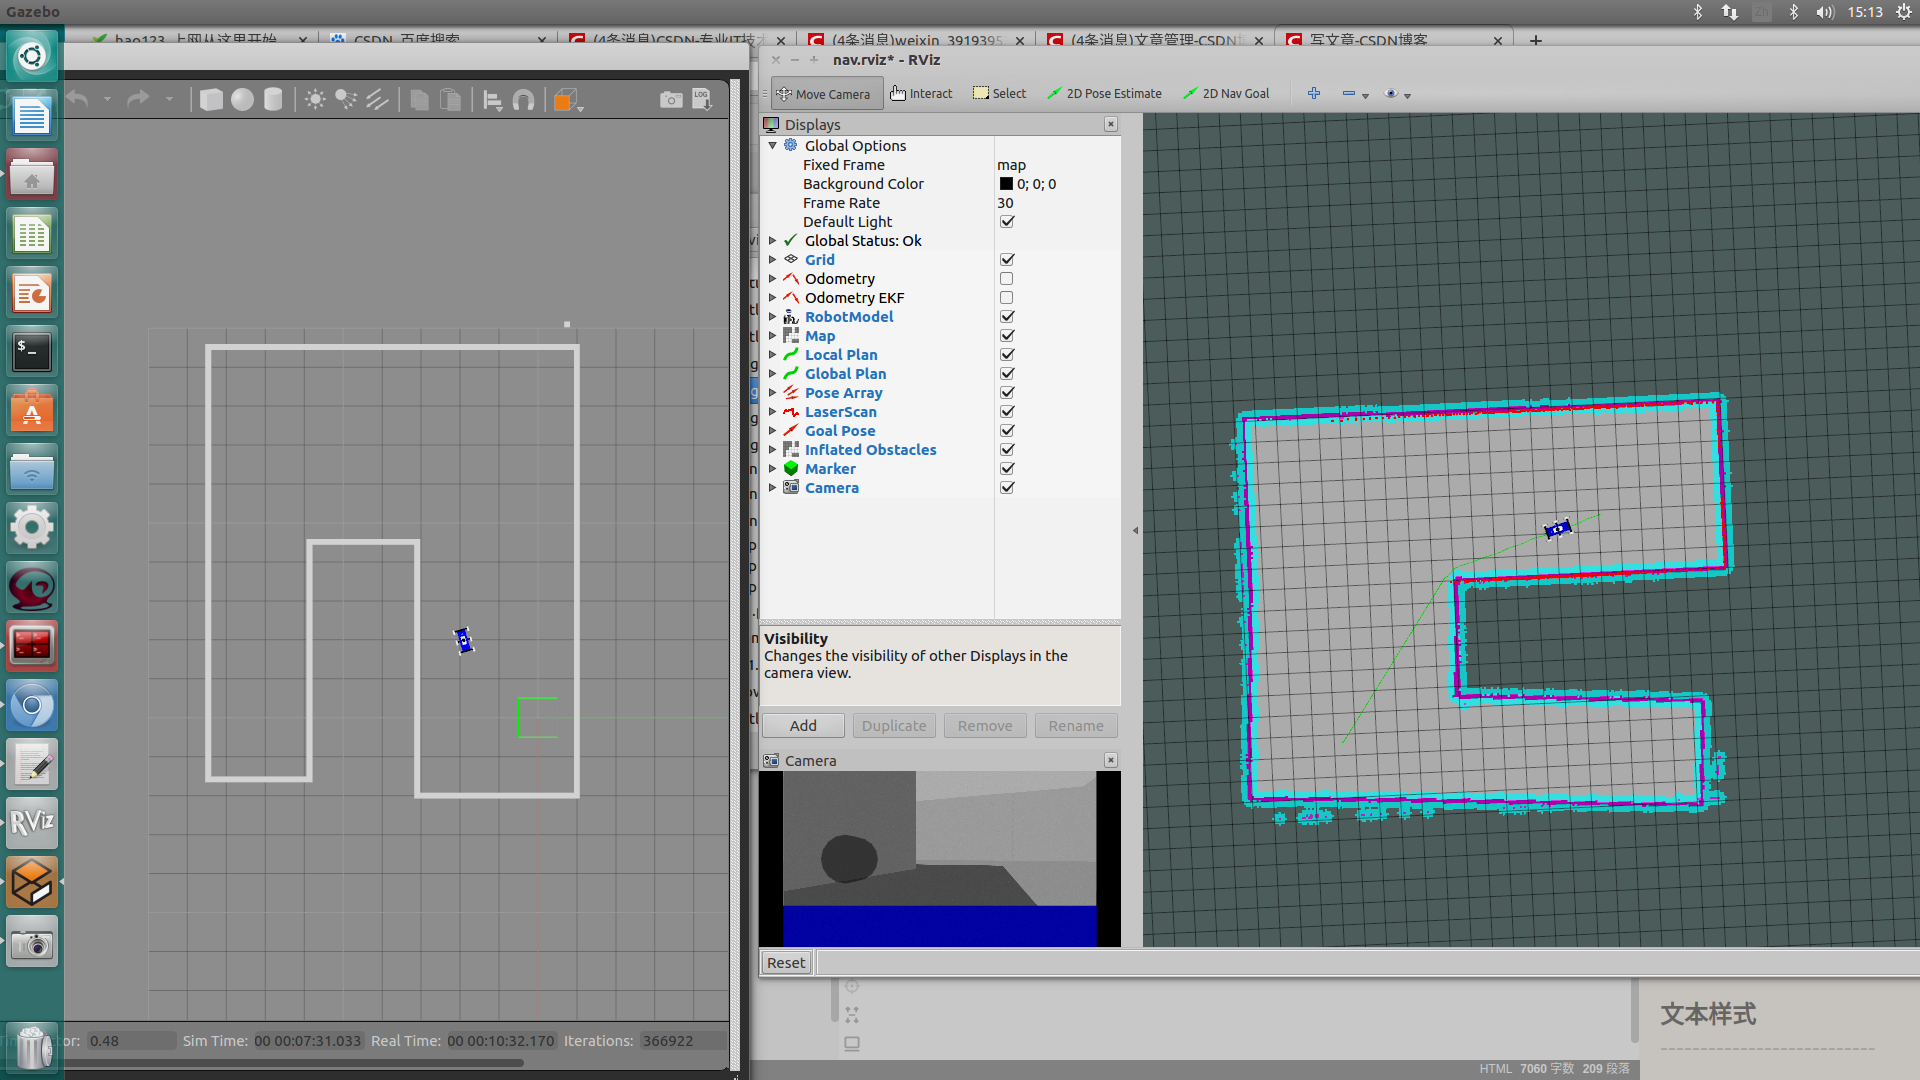The height and width of the screenshot is (1080, 1920).
Task: Click the Add display button
Action: point(803,726)
